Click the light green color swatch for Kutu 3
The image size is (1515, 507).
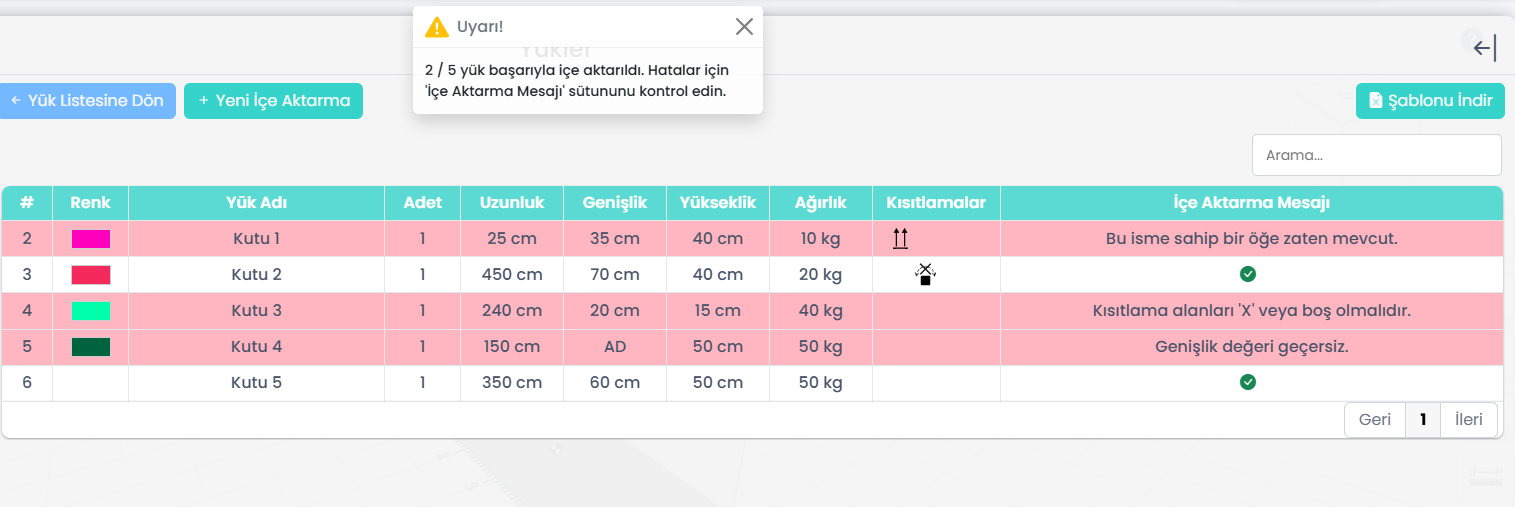click(91, 311)
